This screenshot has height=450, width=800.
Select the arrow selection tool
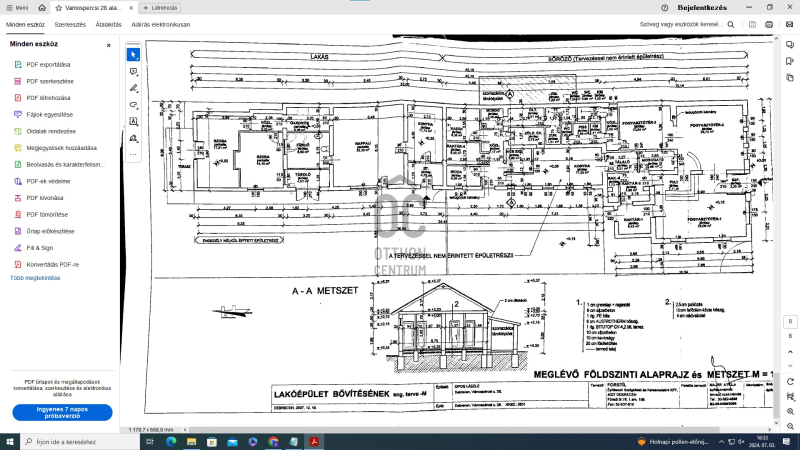click(x=133, y=54)
